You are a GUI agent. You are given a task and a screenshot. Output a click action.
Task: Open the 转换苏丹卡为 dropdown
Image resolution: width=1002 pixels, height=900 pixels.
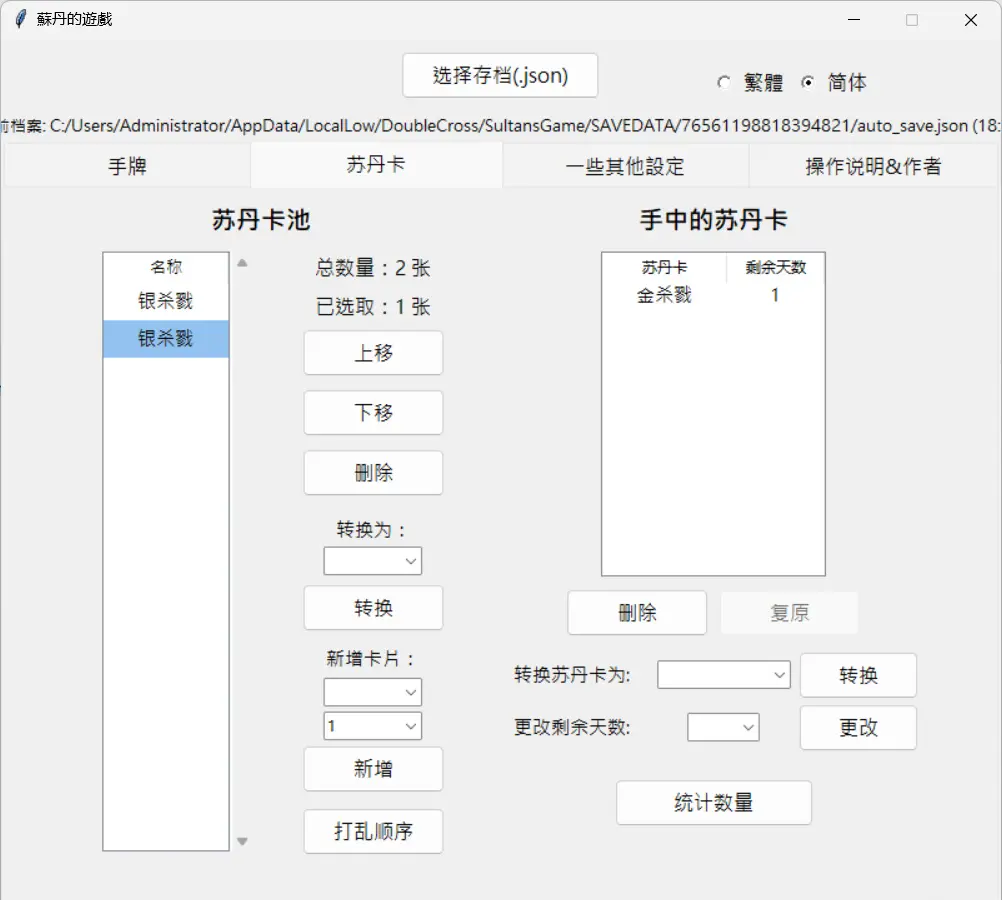pyautogui.click(x=724, y=675)
